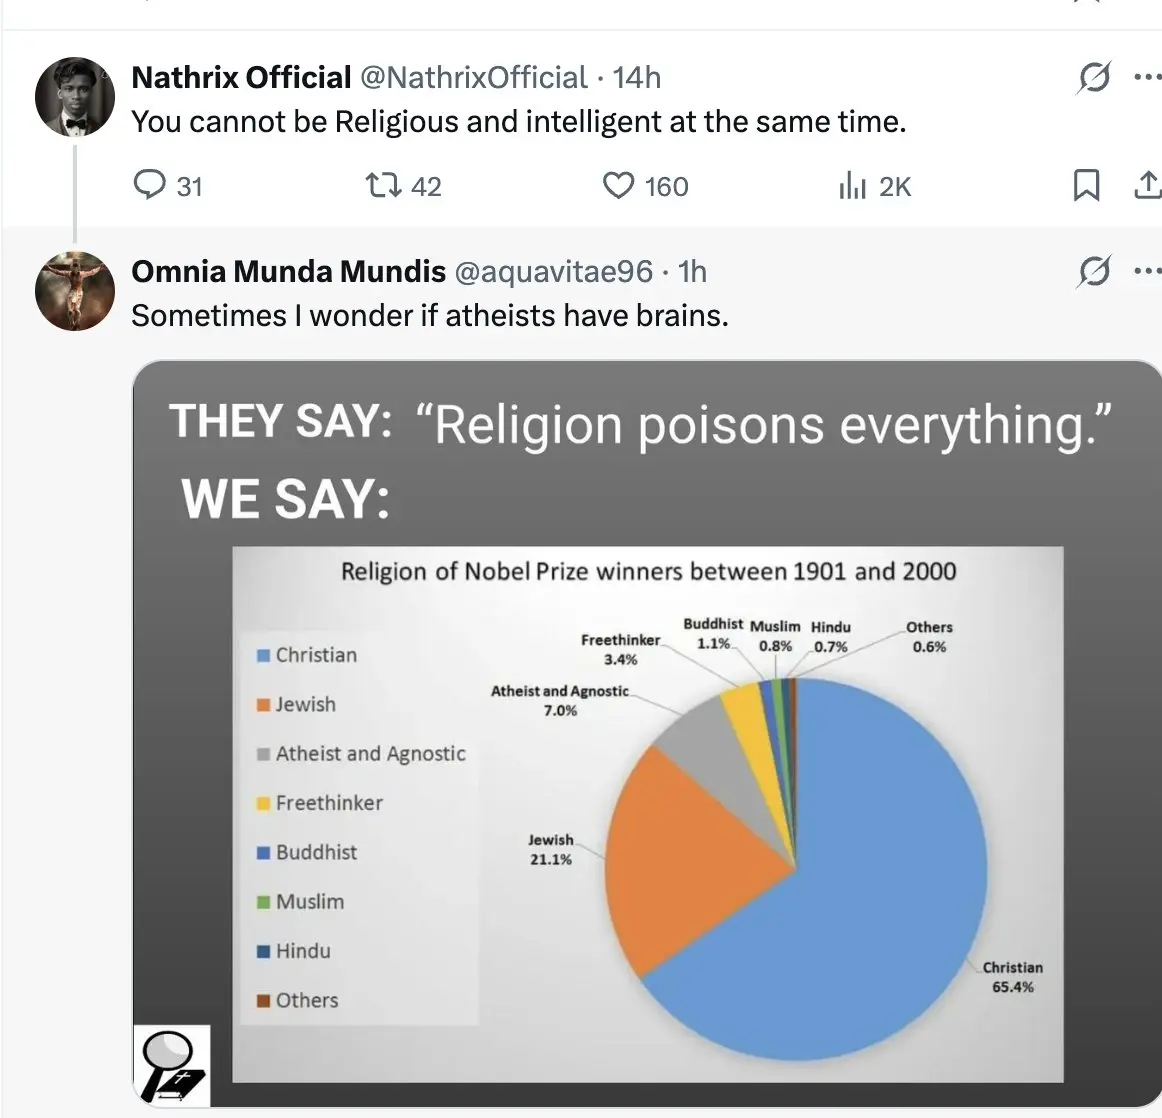Bookmark Nathrix Official's post
Screen dimensions: 1162x1118
(1086, 185)
